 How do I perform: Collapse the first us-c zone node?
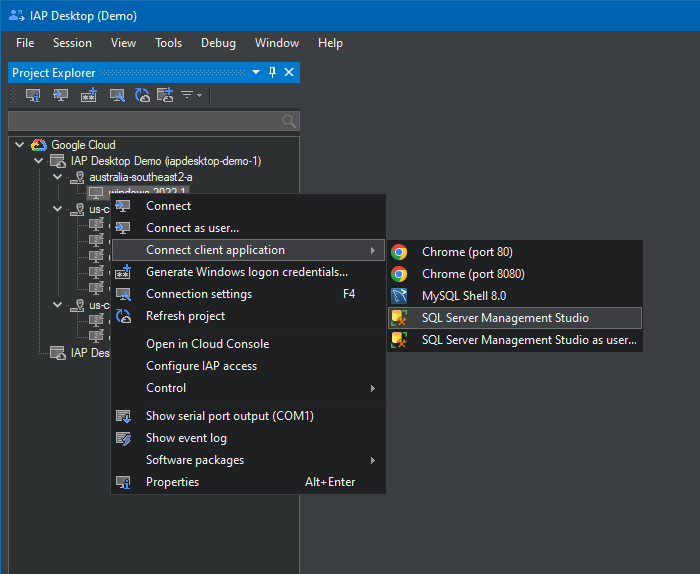(x=58, y=208)
